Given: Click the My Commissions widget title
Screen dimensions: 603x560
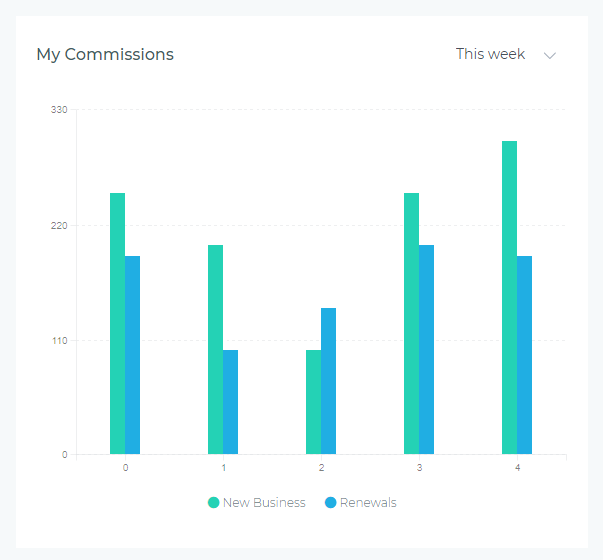Looking at the screenshot, I should point(105,55).
